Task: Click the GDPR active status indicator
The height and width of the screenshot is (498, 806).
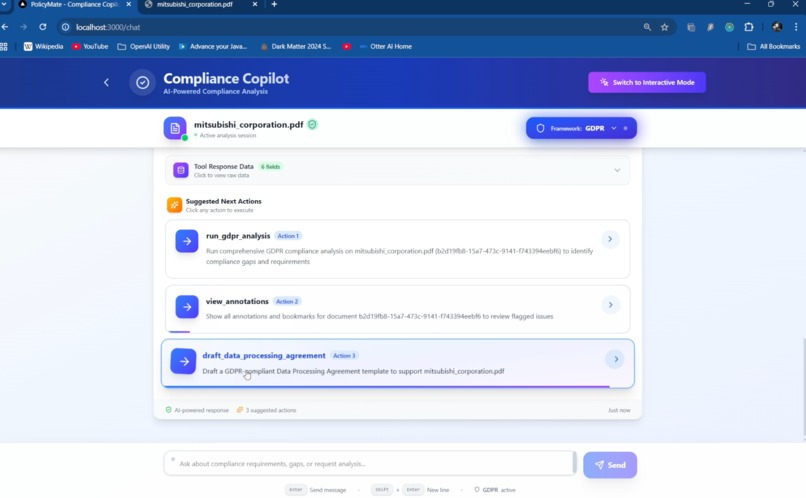Action: [x=494, y=490]
